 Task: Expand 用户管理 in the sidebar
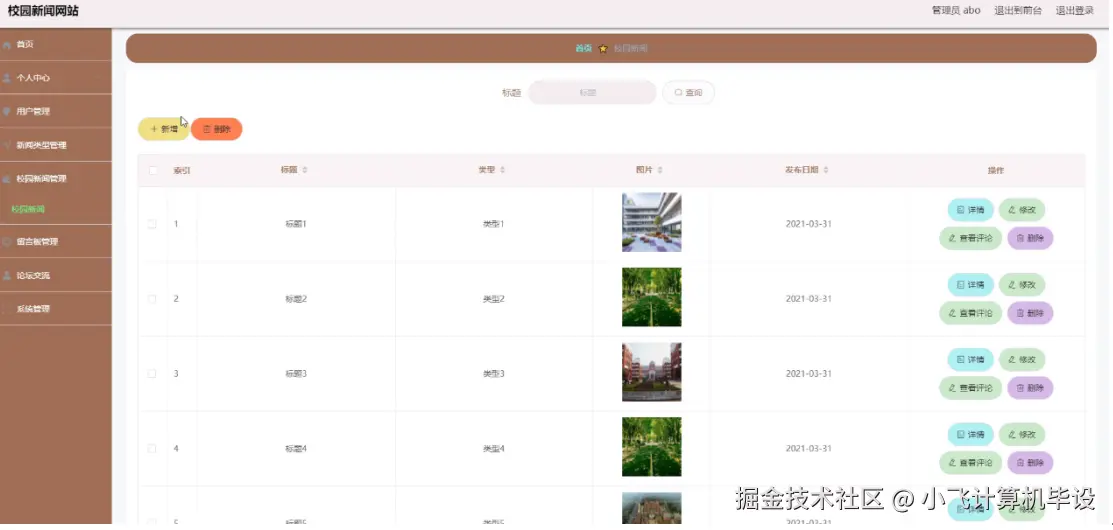click(x=55, y=111)
